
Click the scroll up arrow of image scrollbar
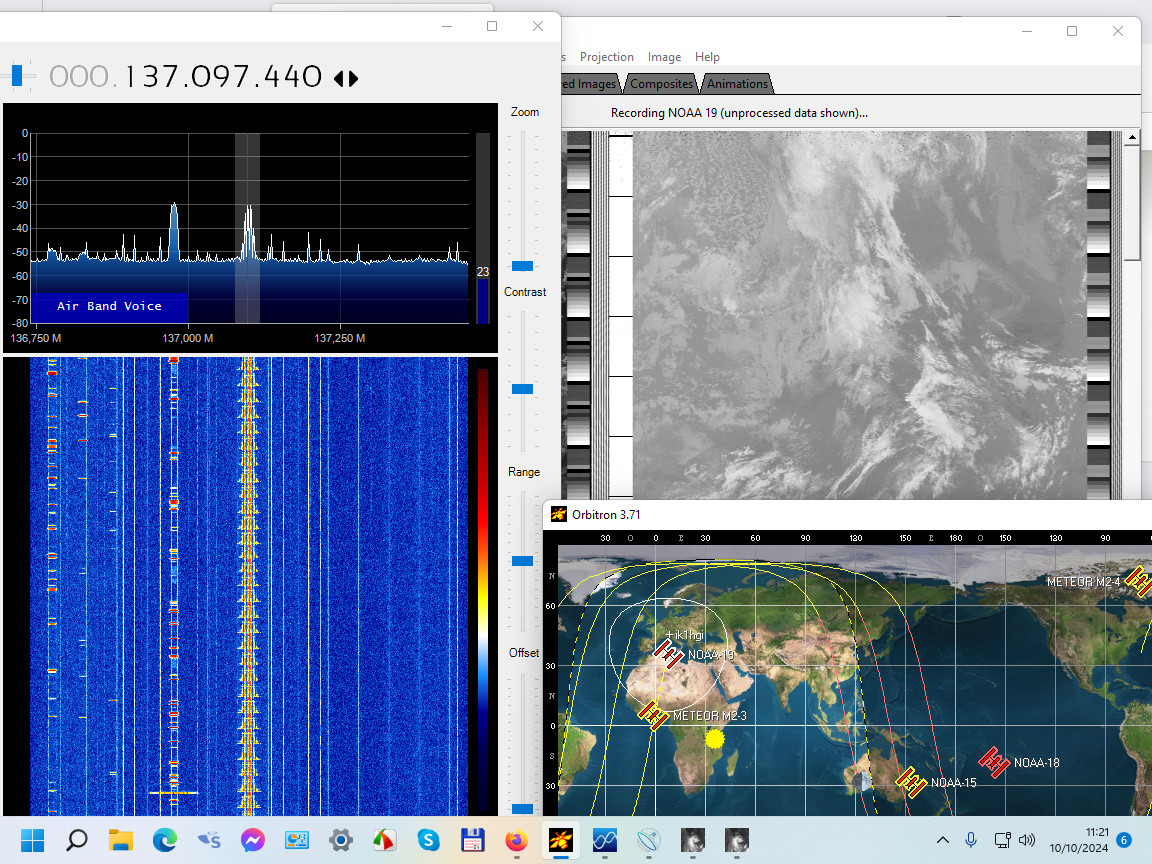tap(1132, 137)
